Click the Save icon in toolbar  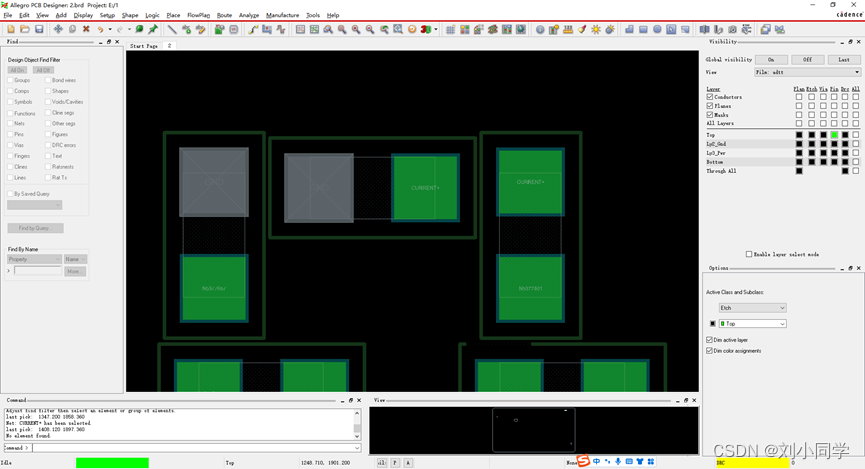click(39, 29)
